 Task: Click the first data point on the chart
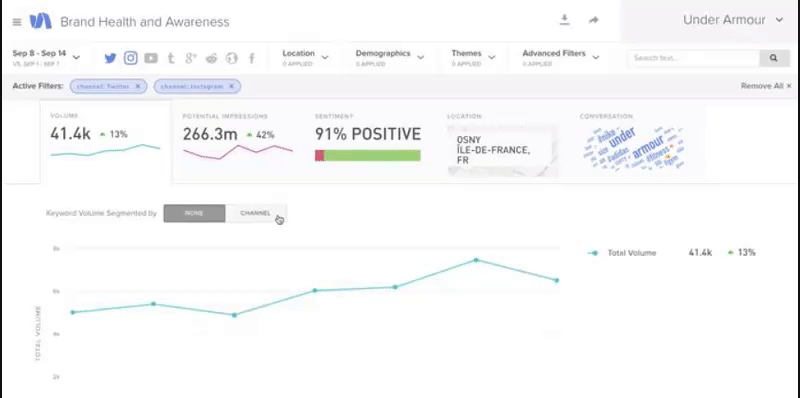click(x=72, y=312)
